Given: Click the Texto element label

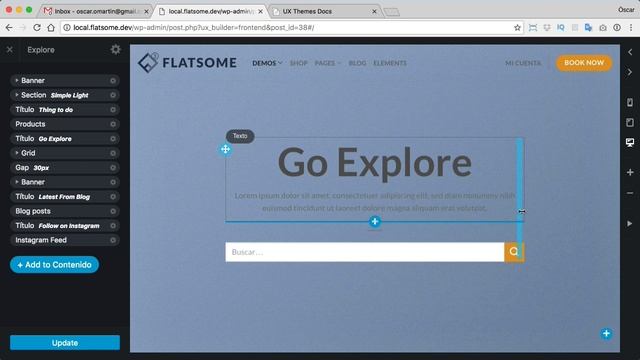Looking at the screenshot, I should [x=240, y=136].
